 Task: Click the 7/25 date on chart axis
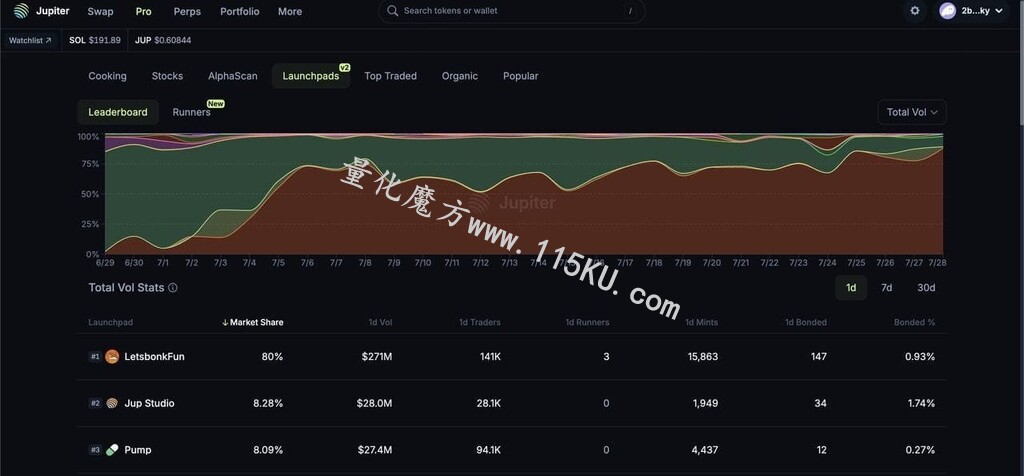[x=856, y=263]
